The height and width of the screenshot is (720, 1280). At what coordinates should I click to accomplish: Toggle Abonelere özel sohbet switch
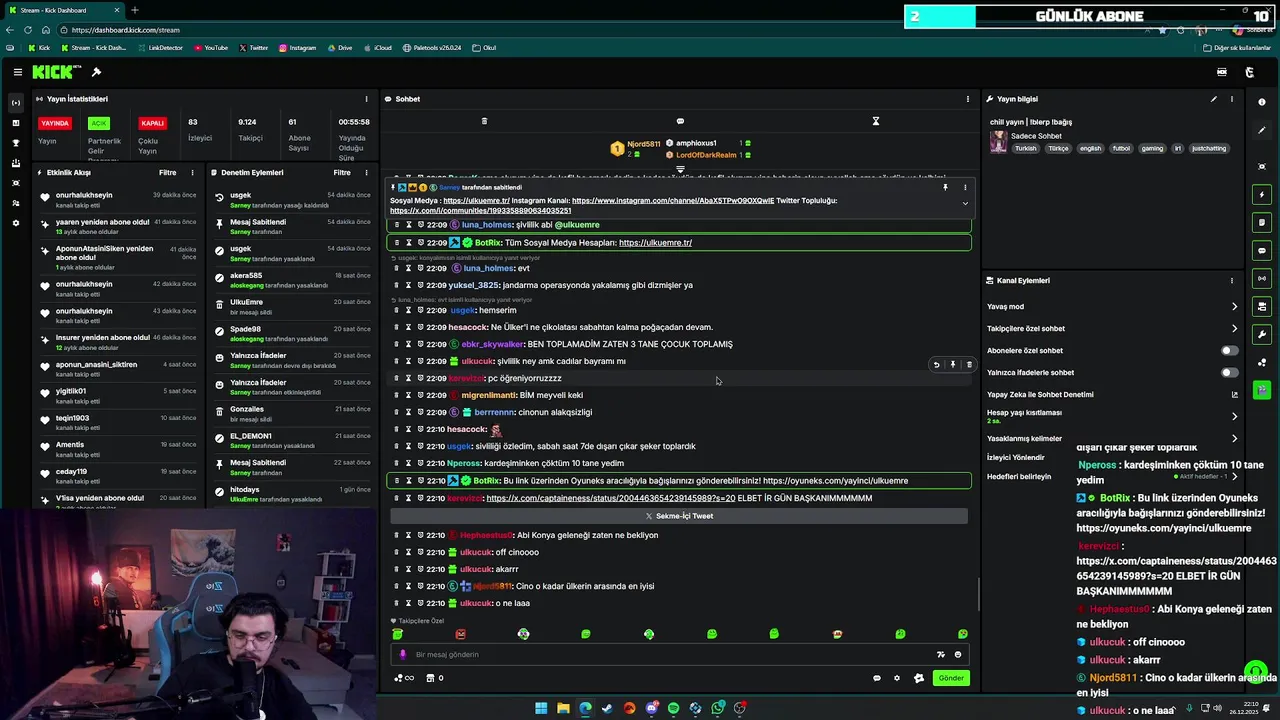coord(1229,351)
